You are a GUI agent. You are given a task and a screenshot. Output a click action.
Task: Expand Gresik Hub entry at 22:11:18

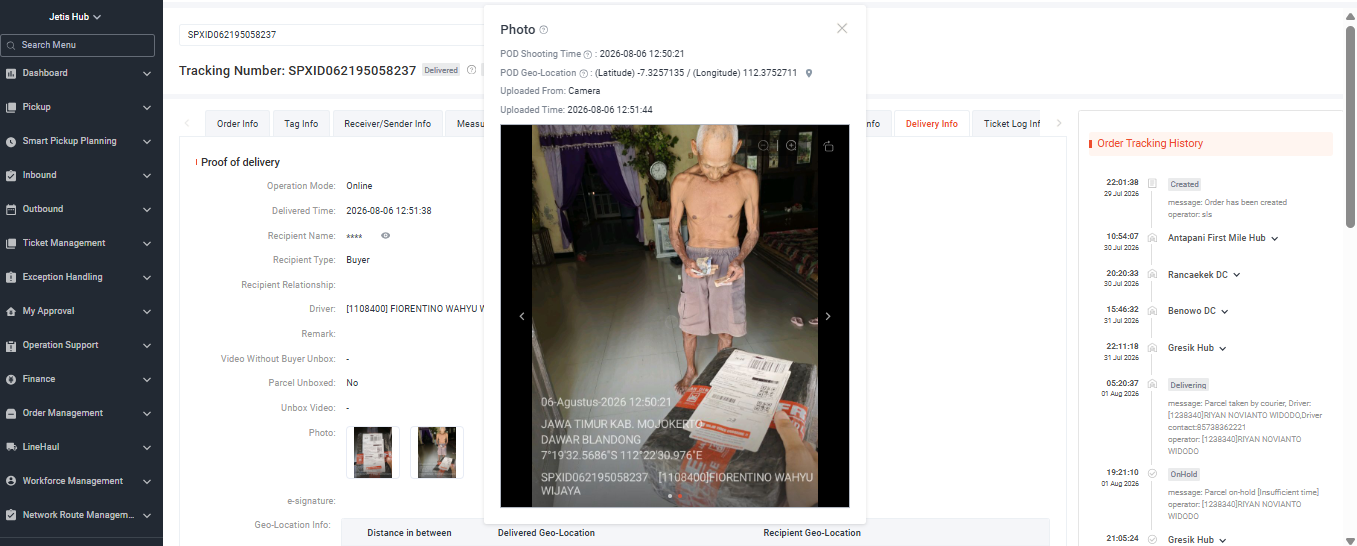[1223, 349]
